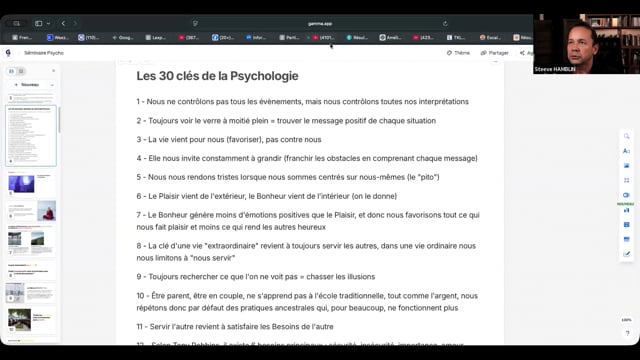Screen dimensions: 640x360
Task: Select the current 30 clés slide thumbnail
Action: point(31,136)
